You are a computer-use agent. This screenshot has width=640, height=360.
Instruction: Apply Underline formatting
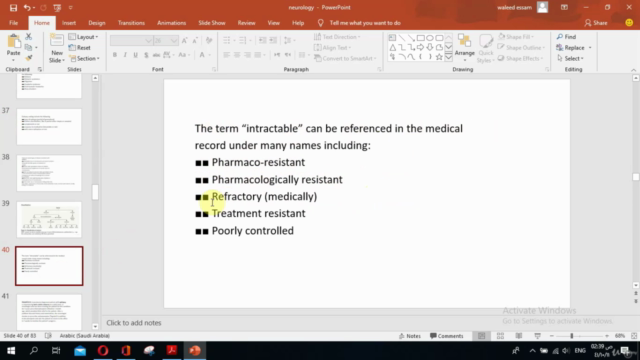click(x=136, y=55)
